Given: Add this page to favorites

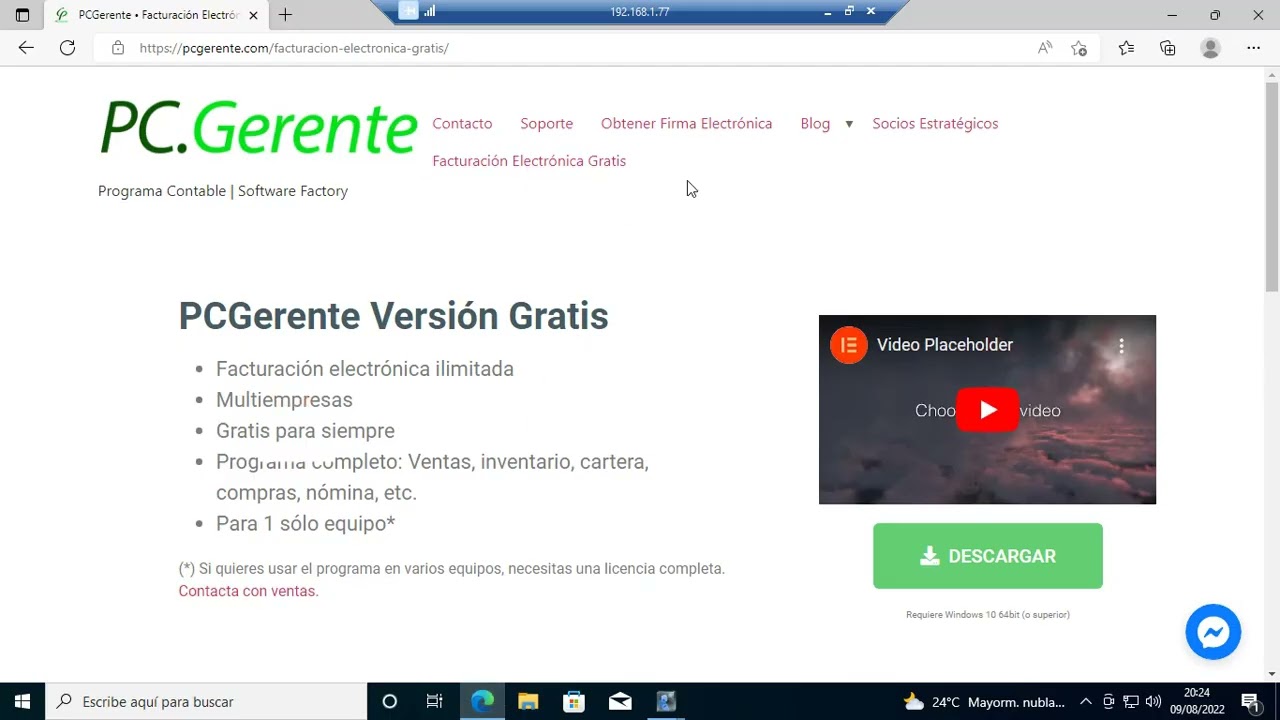Looking at the screenshot, I should 1079,48.
